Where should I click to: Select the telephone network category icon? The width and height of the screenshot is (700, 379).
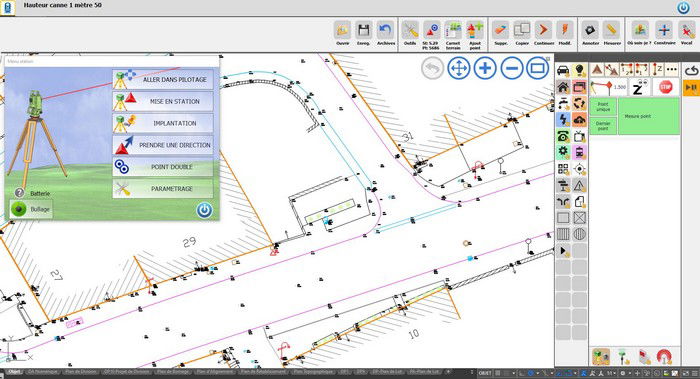563,136
